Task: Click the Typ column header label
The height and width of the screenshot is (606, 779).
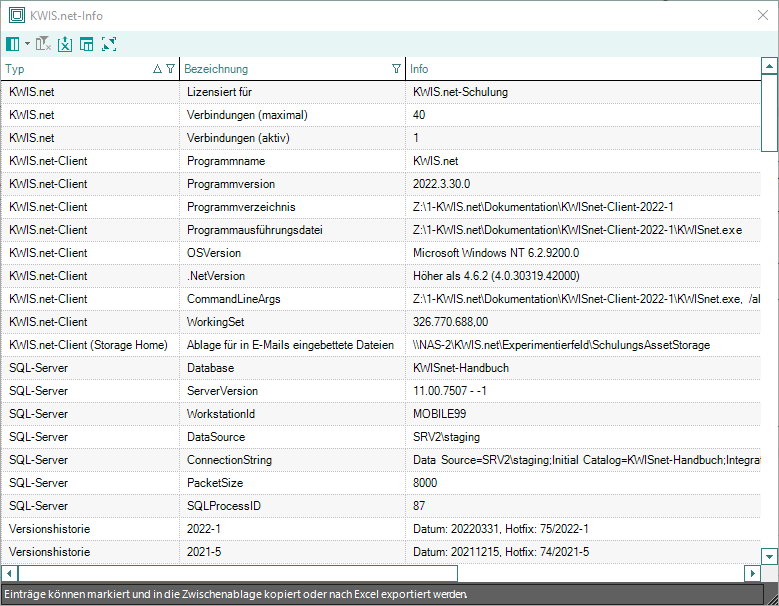Action: click(x=15, y=69)
